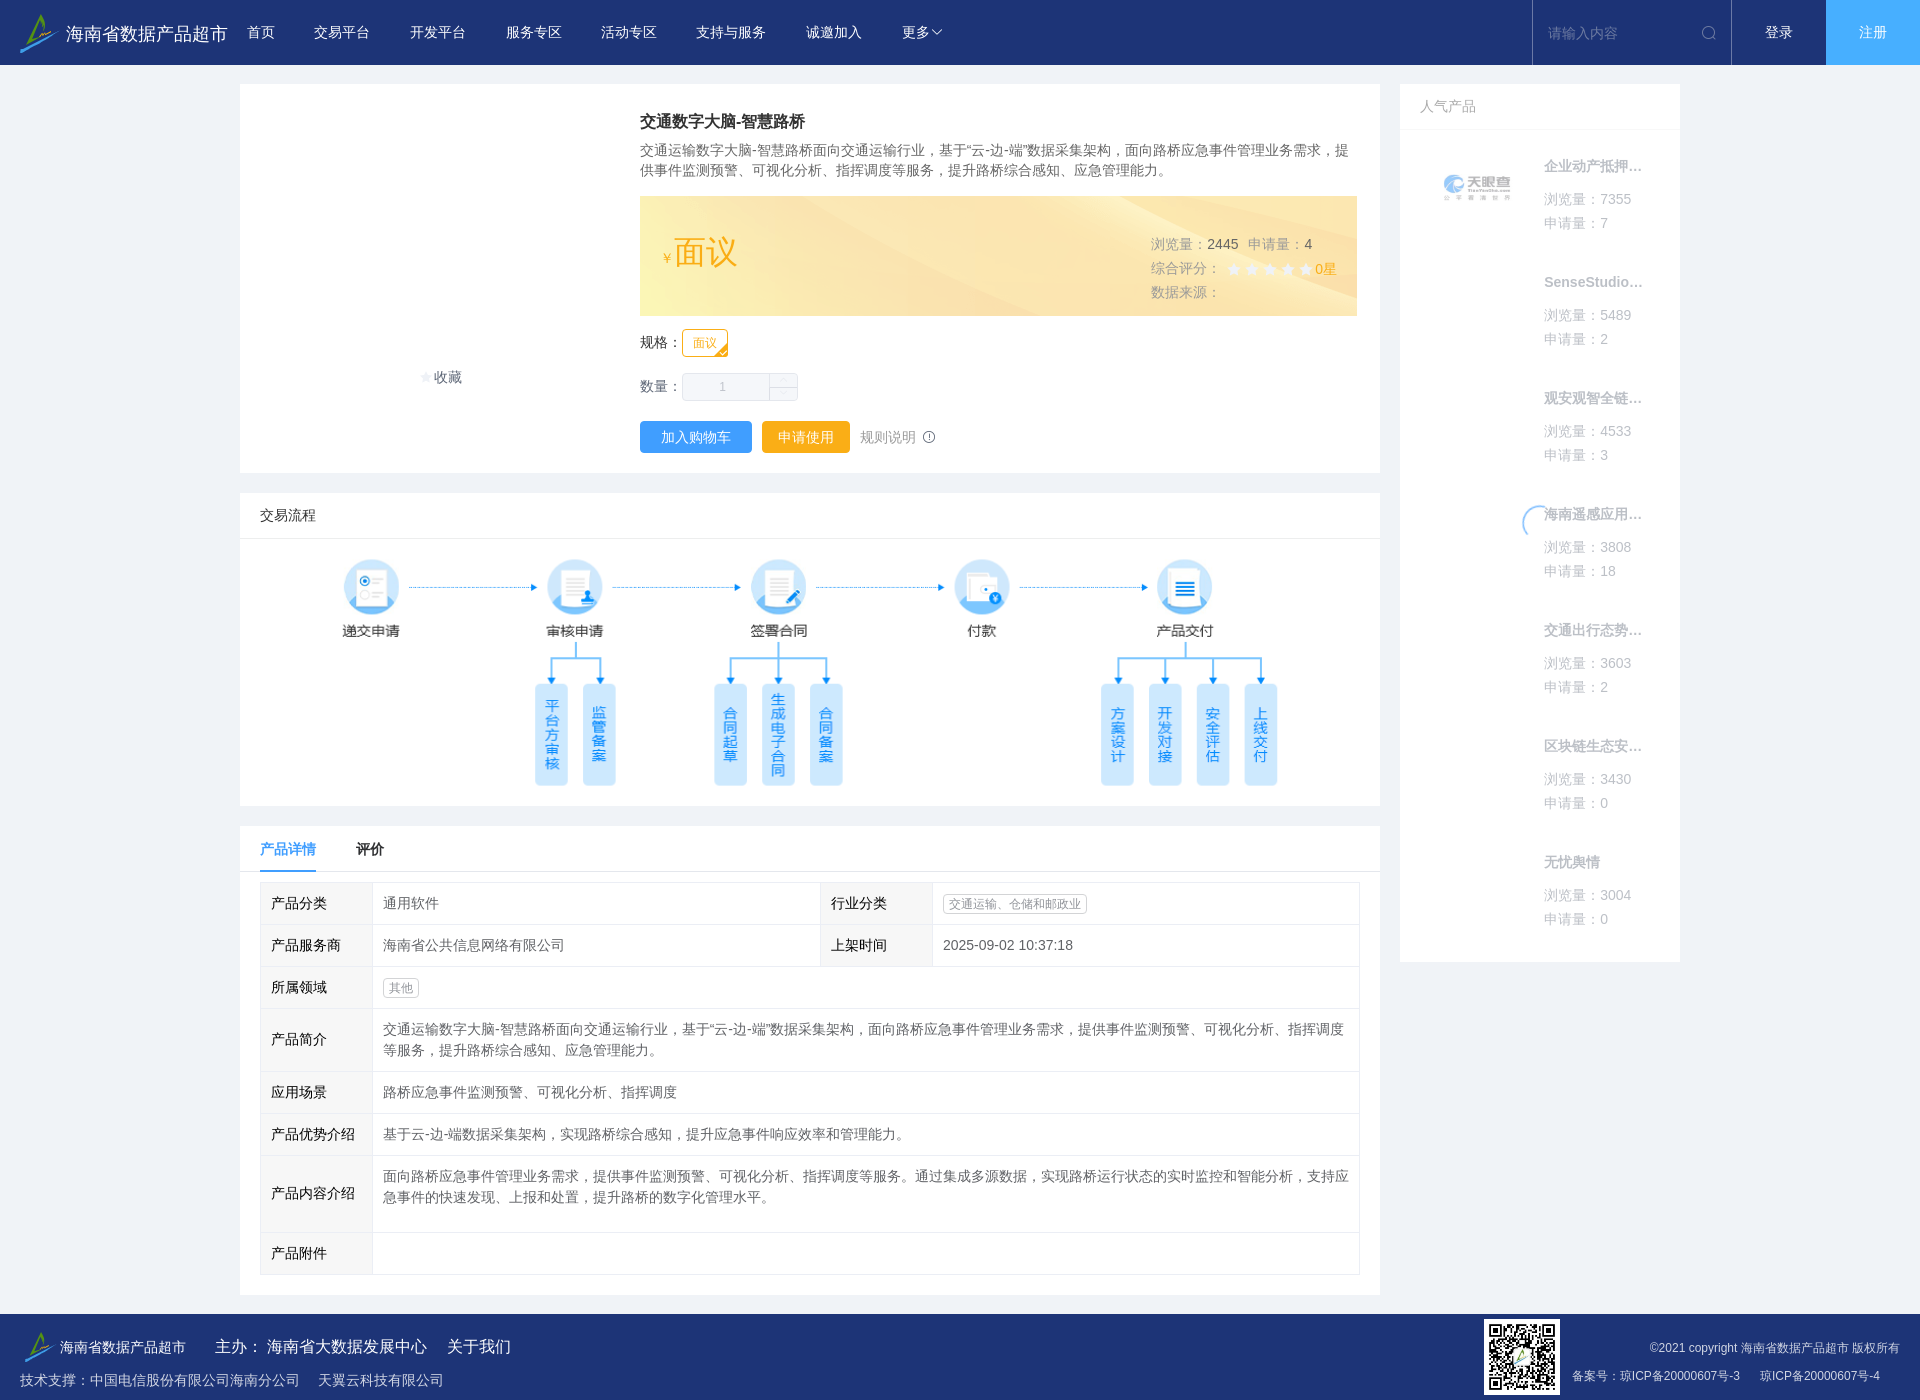Go to 服务专区

click(x=534, y=33)
